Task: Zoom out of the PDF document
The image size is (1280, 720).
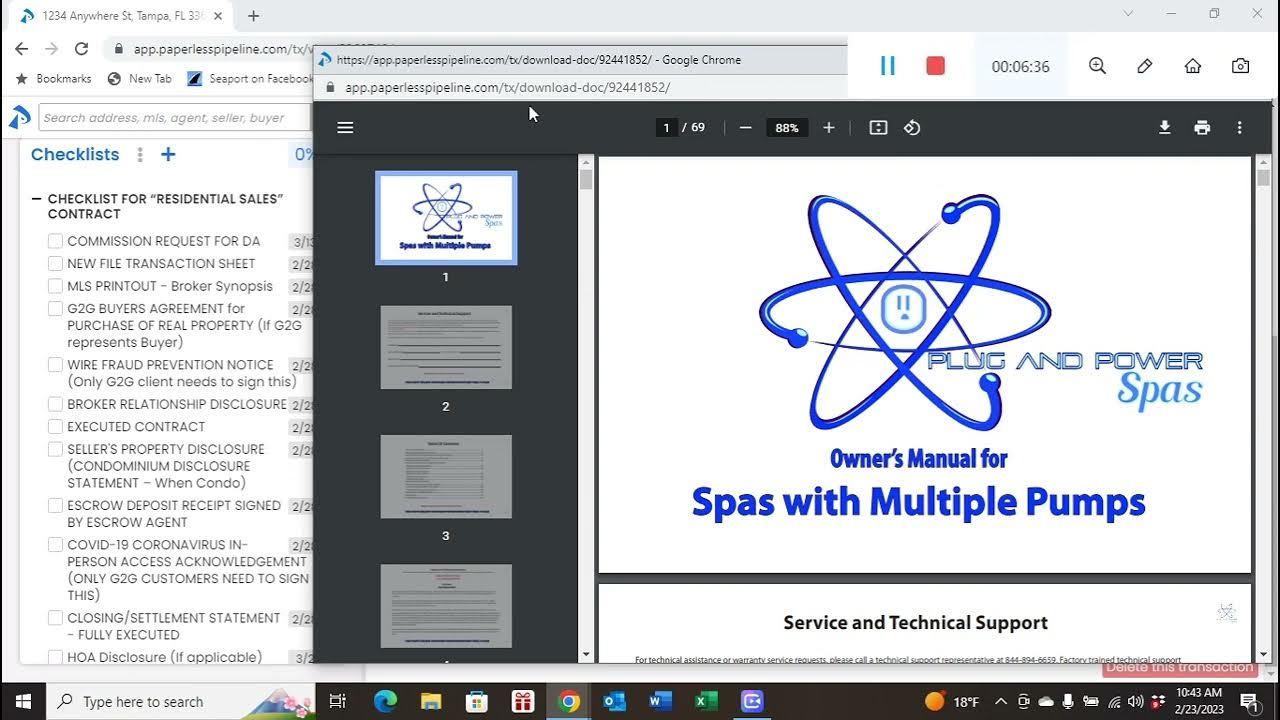Action: [x=745, y=128]
